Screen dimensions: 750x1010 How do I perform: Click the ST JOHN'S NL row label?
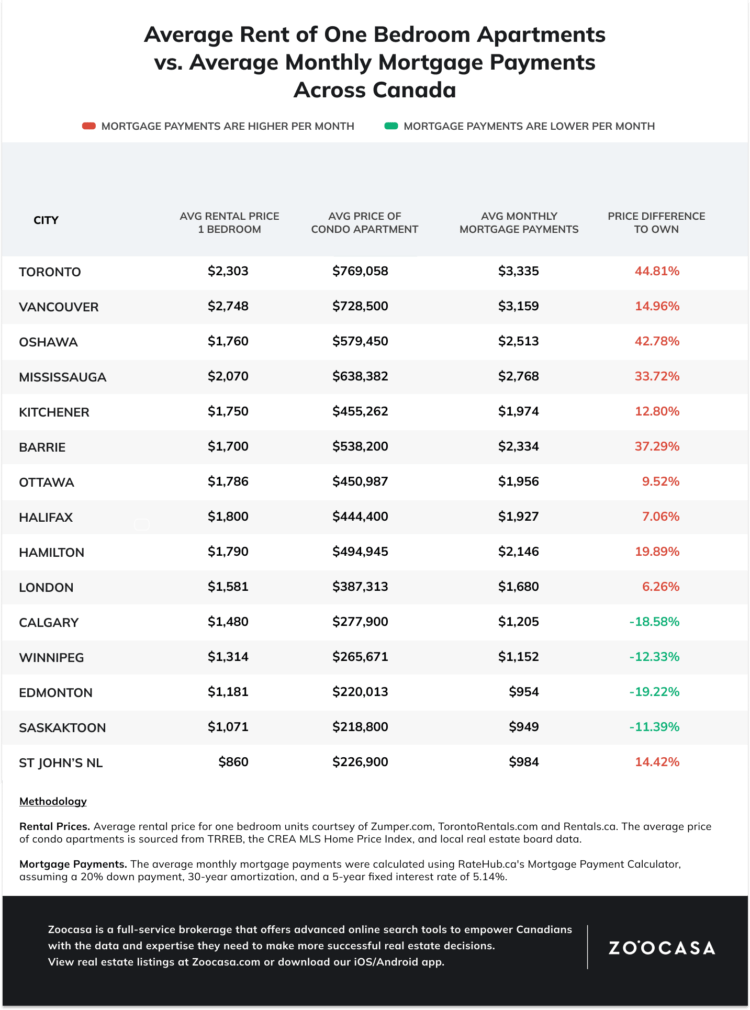(61, 763)
